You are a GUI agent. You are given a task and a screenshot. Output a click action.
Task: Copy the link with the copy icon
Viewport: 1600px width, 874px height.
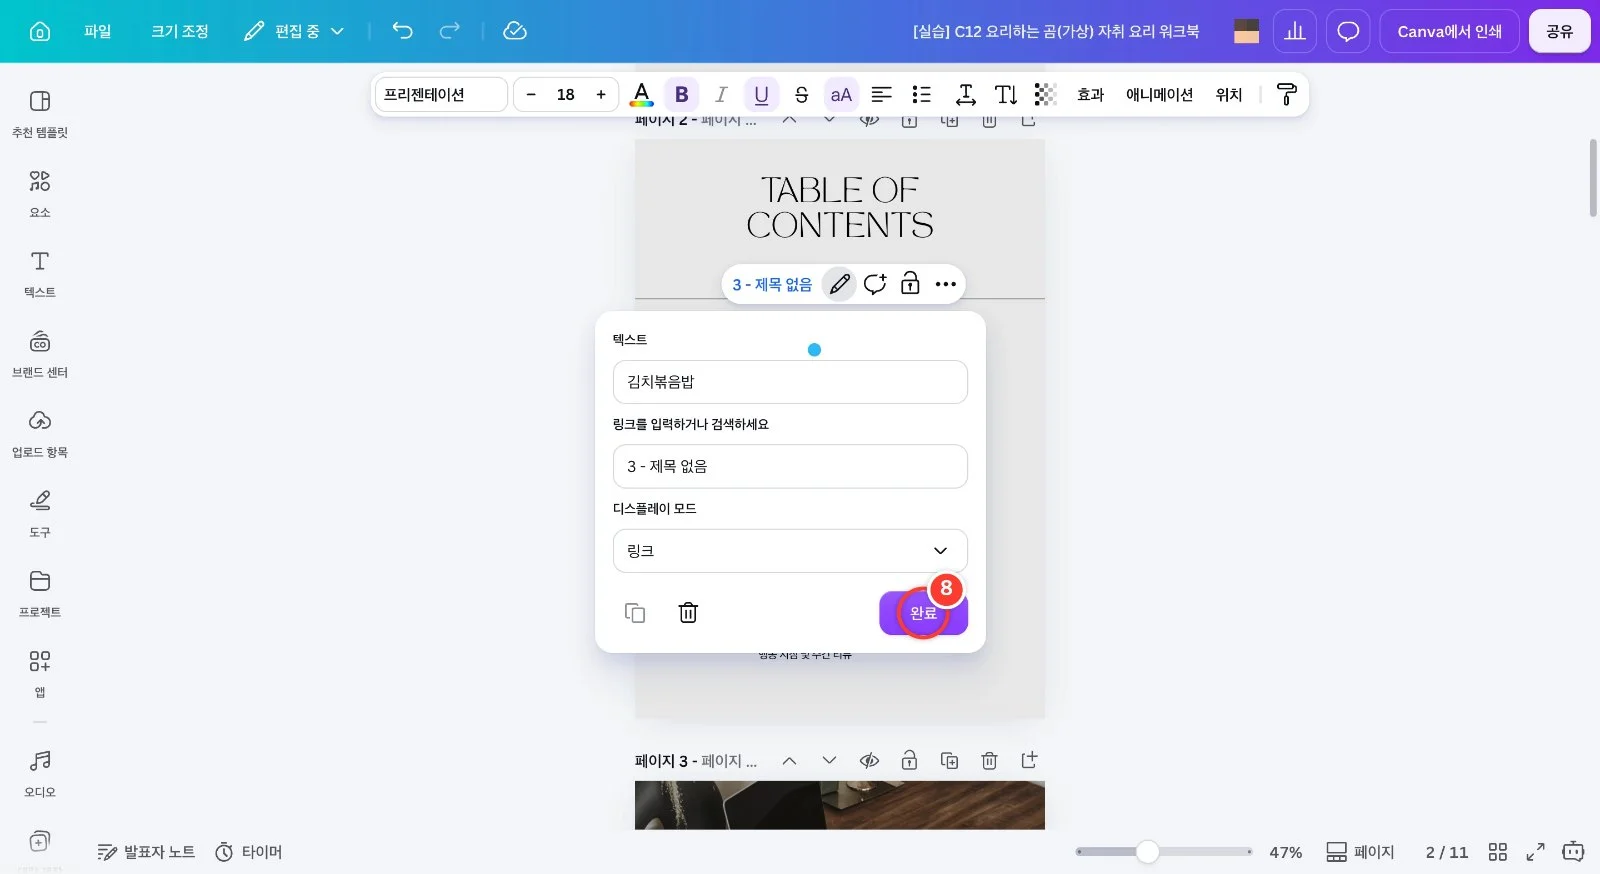point(635,613)
